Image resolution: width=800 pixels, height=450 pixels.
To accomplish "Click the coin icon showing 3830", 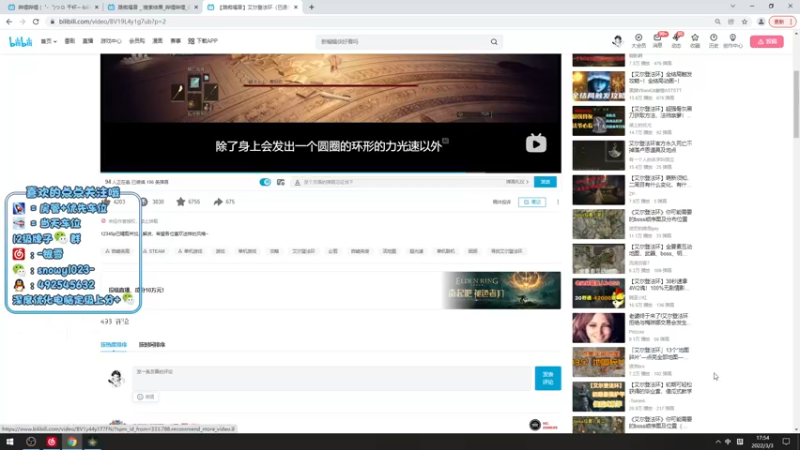I will pyautogui.click(x=144, y=202).
